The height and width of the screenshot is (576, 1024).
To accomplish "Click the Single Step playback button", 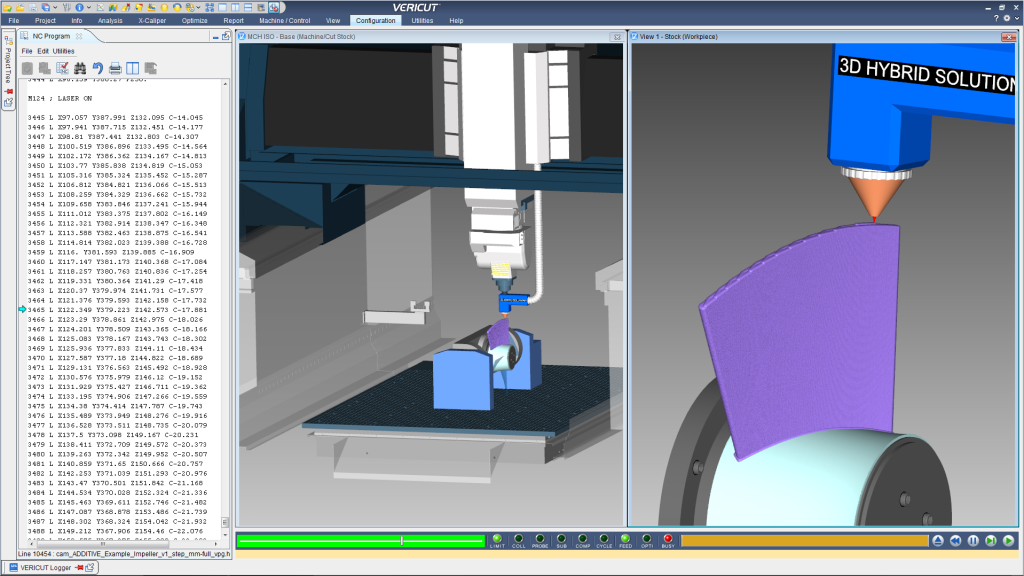I will tap(990, 540).
